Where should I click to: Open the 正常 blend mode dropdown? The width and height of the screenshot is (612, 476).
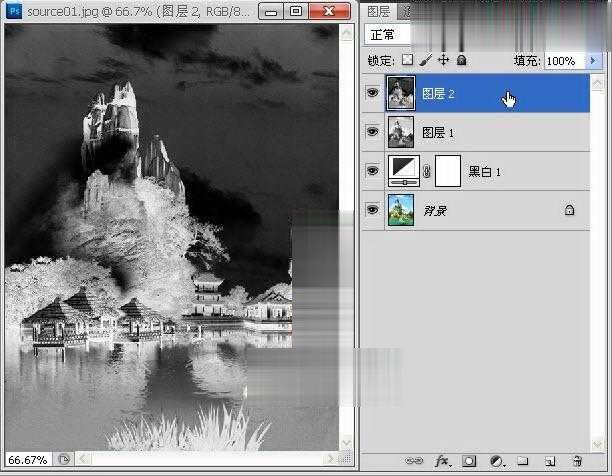point(388,35)
